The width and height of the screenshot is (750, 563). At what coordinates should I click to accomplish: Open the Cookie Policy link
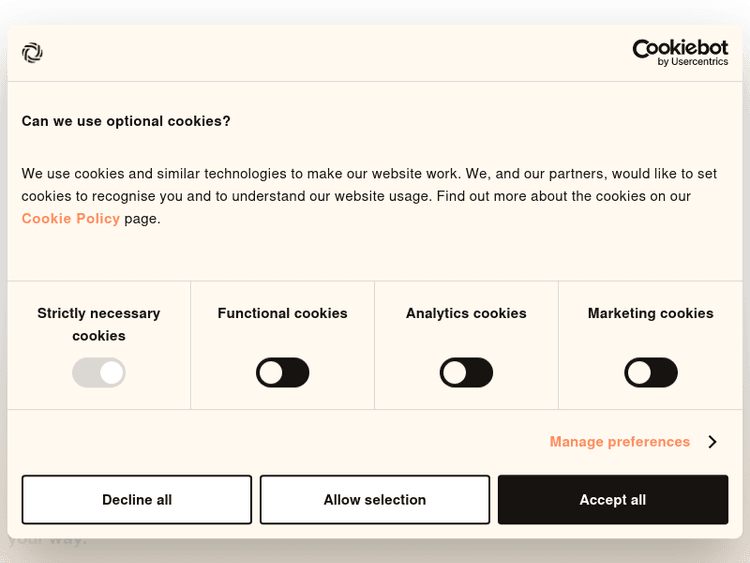point(71,218)
